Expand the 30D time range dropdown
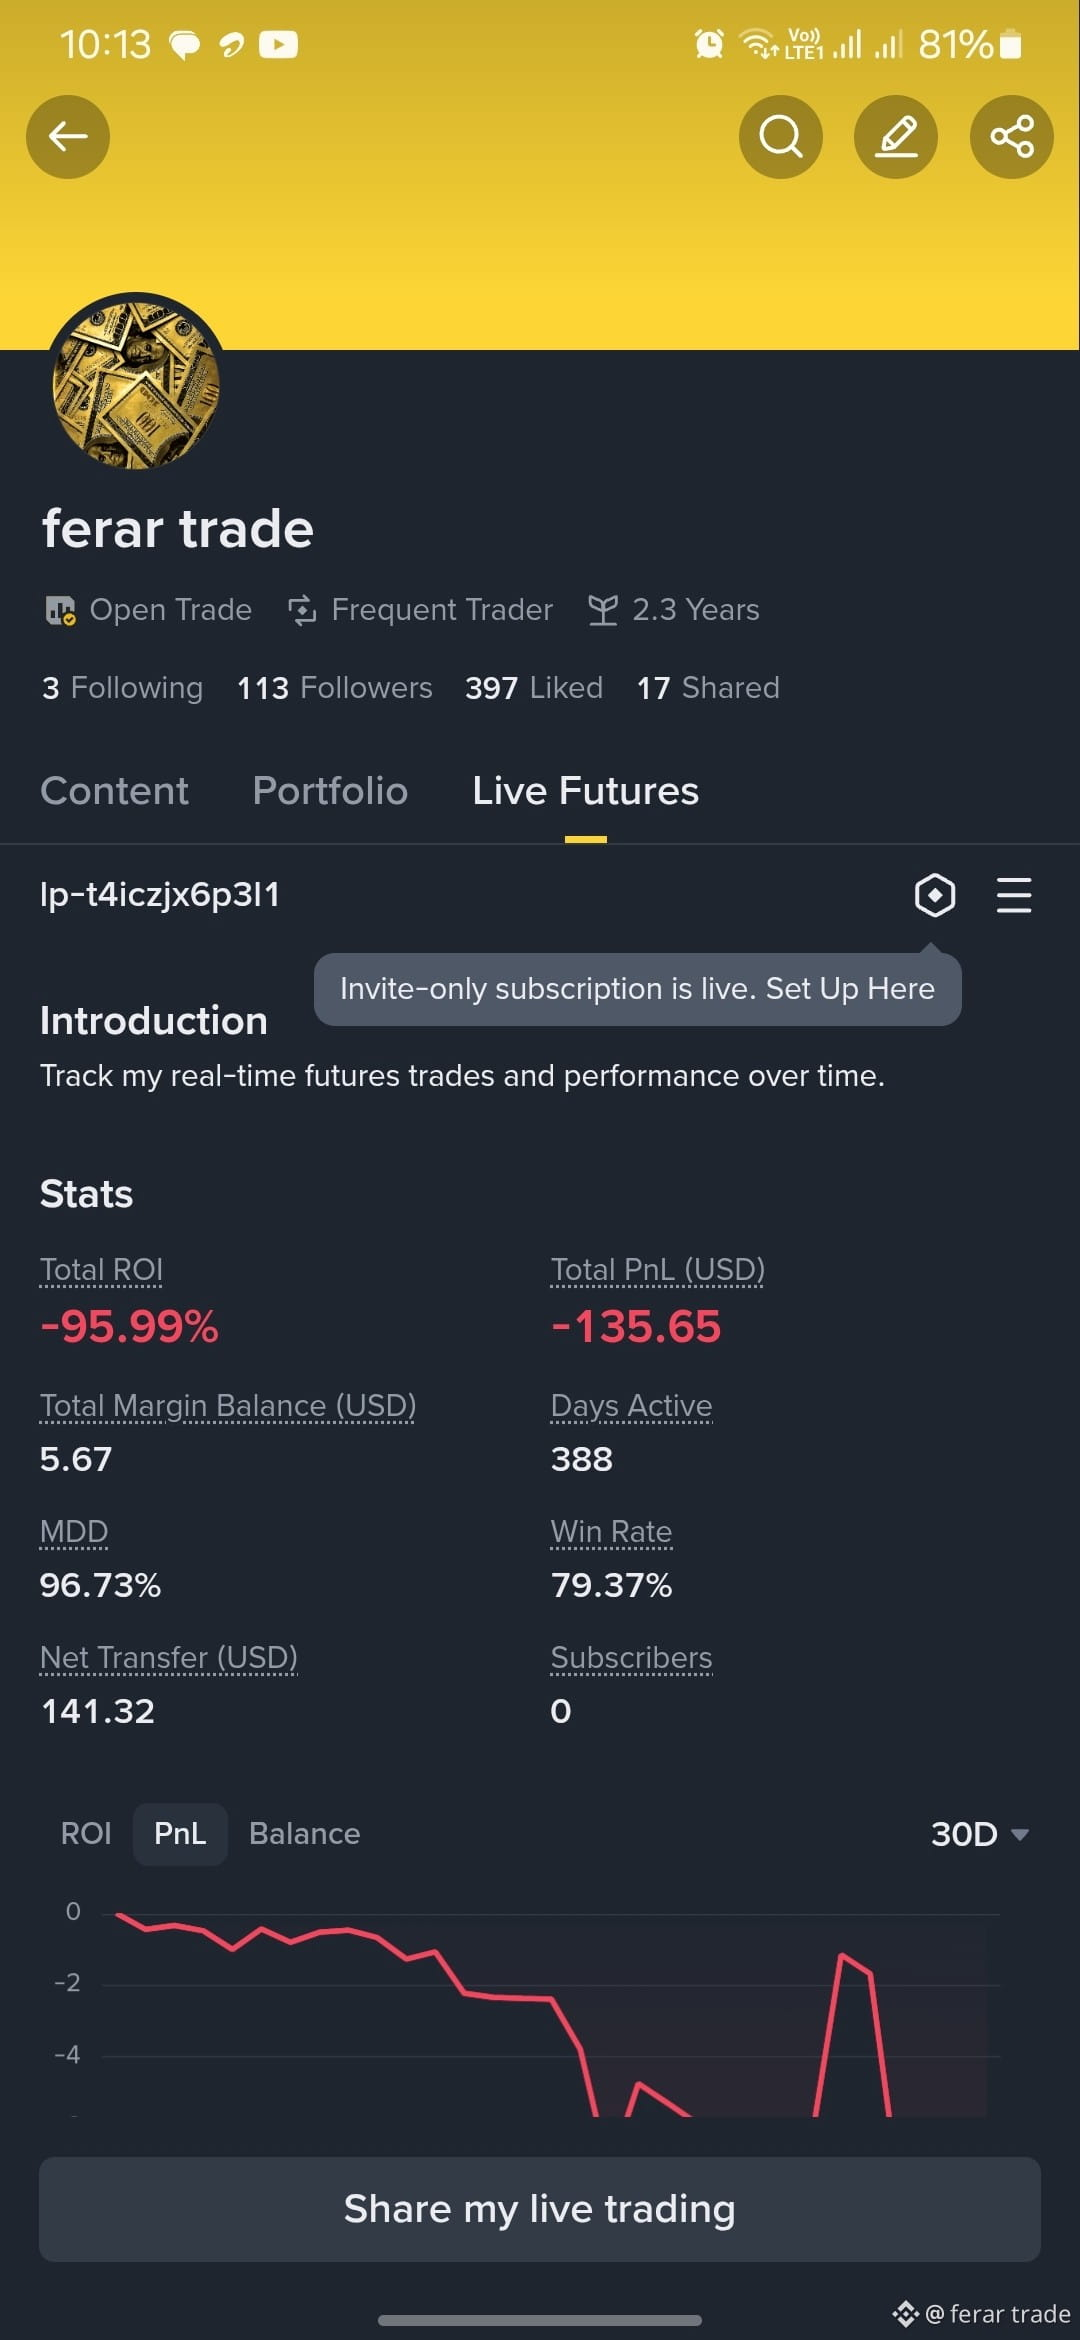1080x2340 pixels. click(x=980, y=1834)
